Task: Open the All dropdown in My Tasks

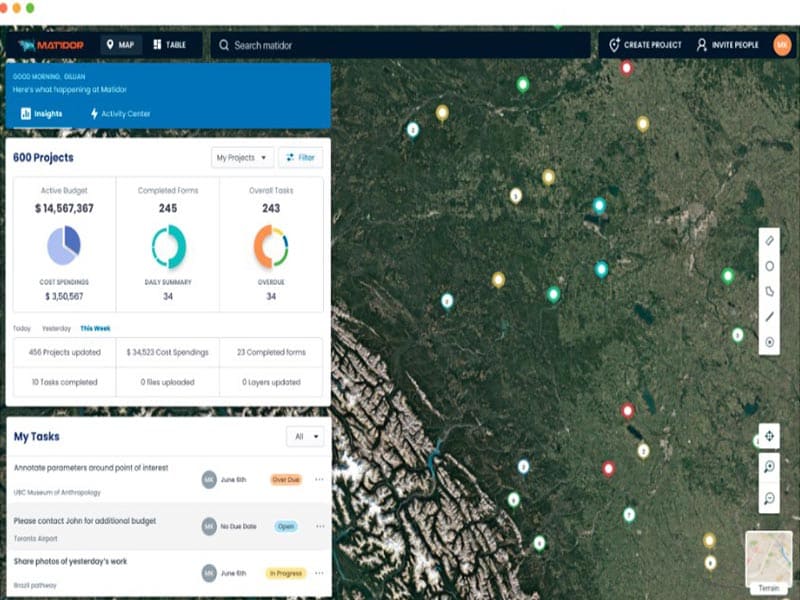Action: point(306,436)
